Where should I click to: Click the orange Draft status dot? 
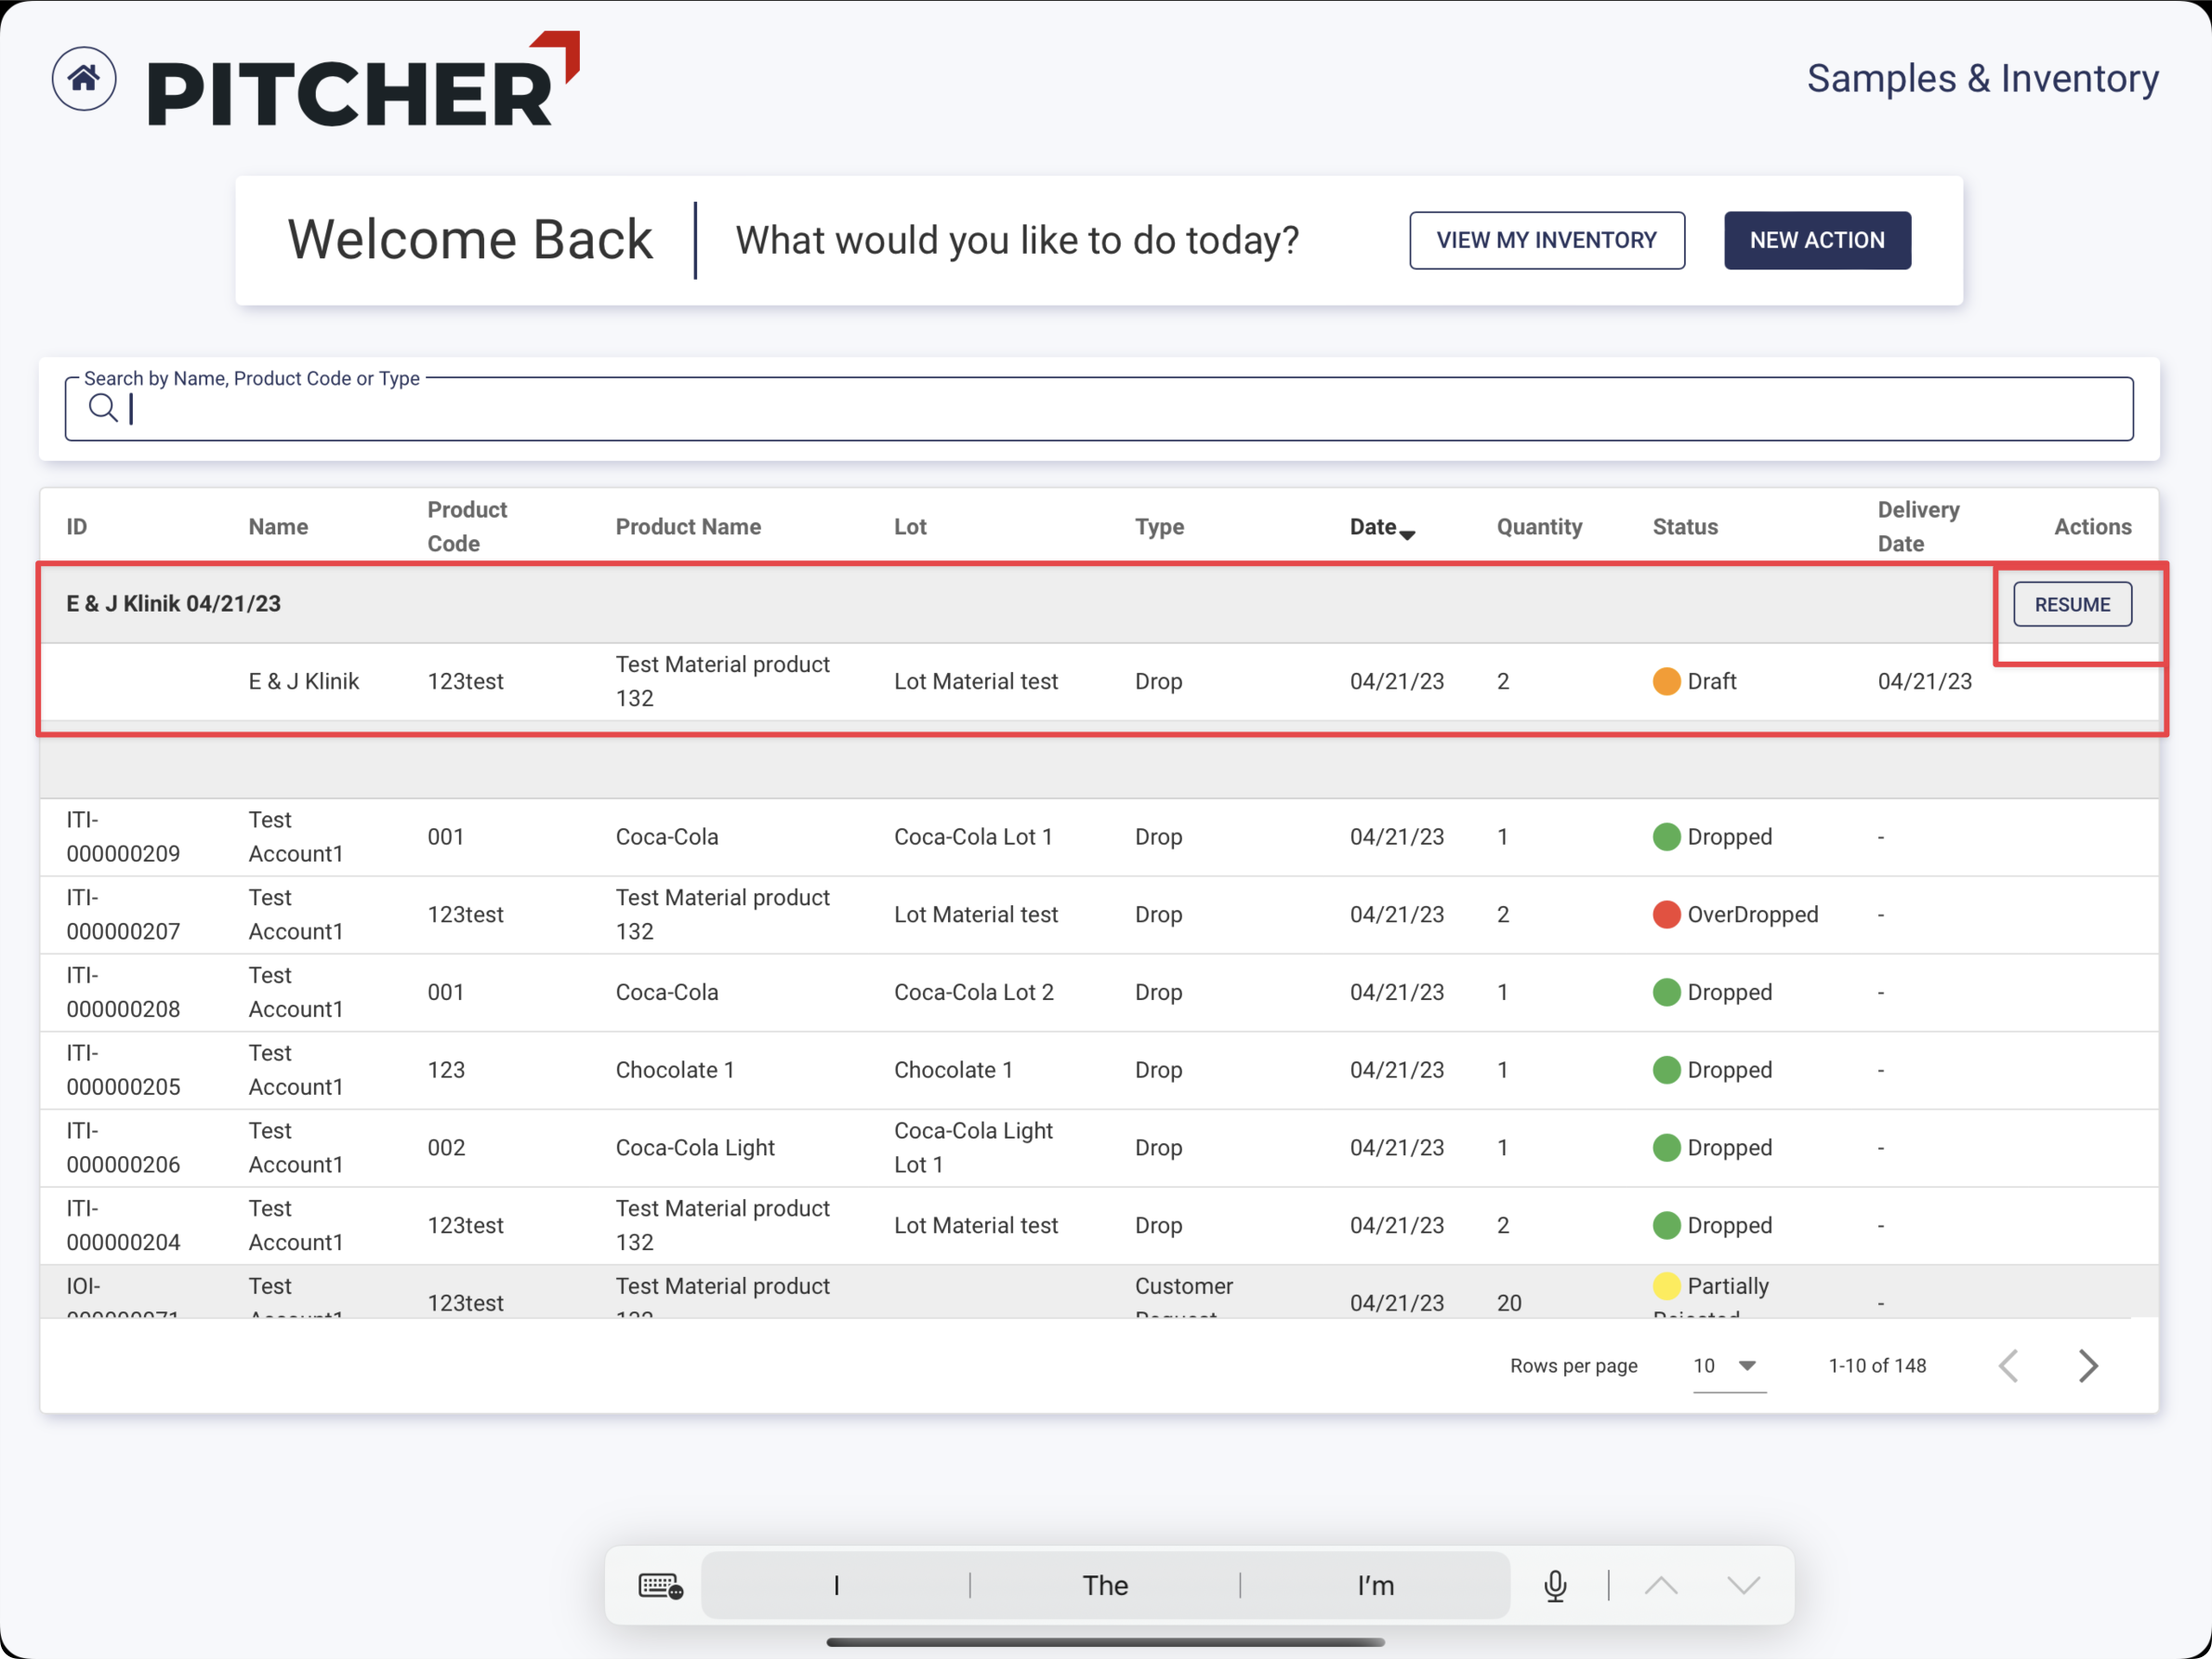coord(1666,681)
